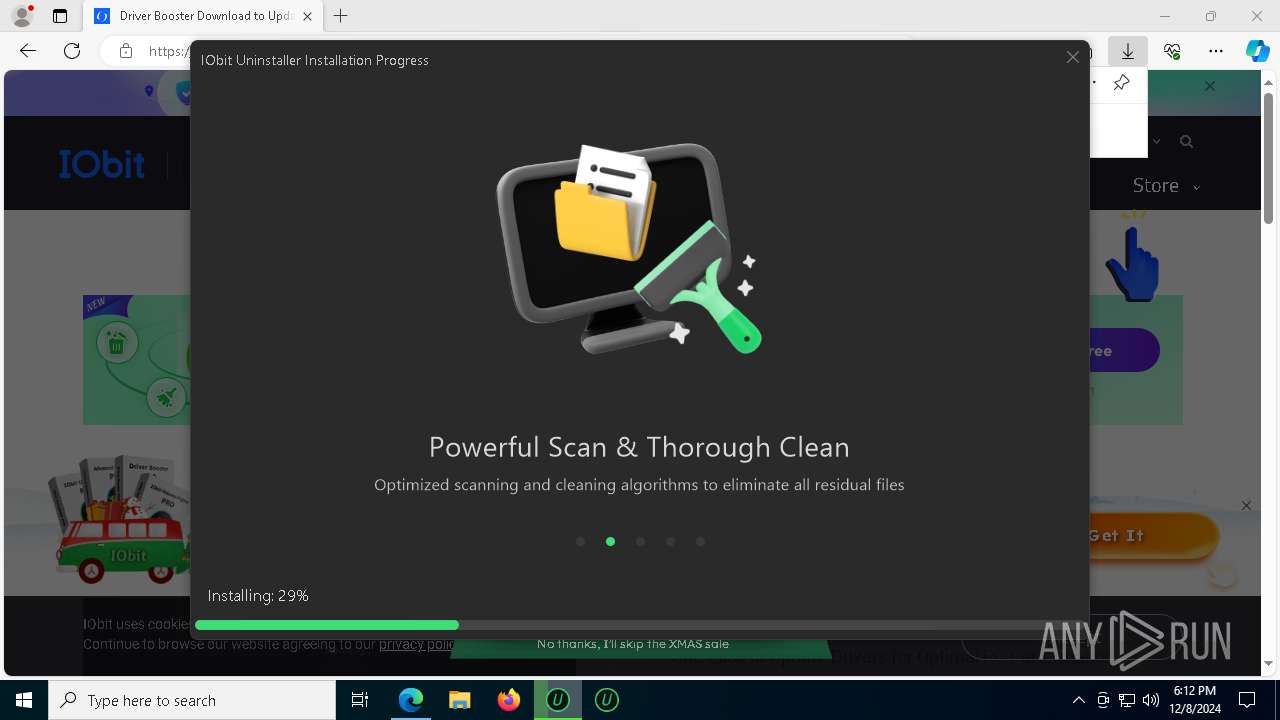Select the first slide indicator dot

pos(580,542)
